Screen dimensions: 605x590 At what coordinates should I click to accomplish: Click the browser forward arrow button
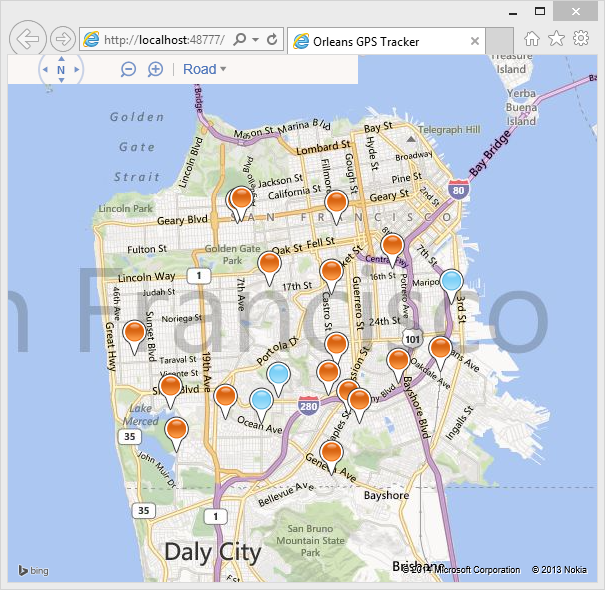(x=63, y=39)
